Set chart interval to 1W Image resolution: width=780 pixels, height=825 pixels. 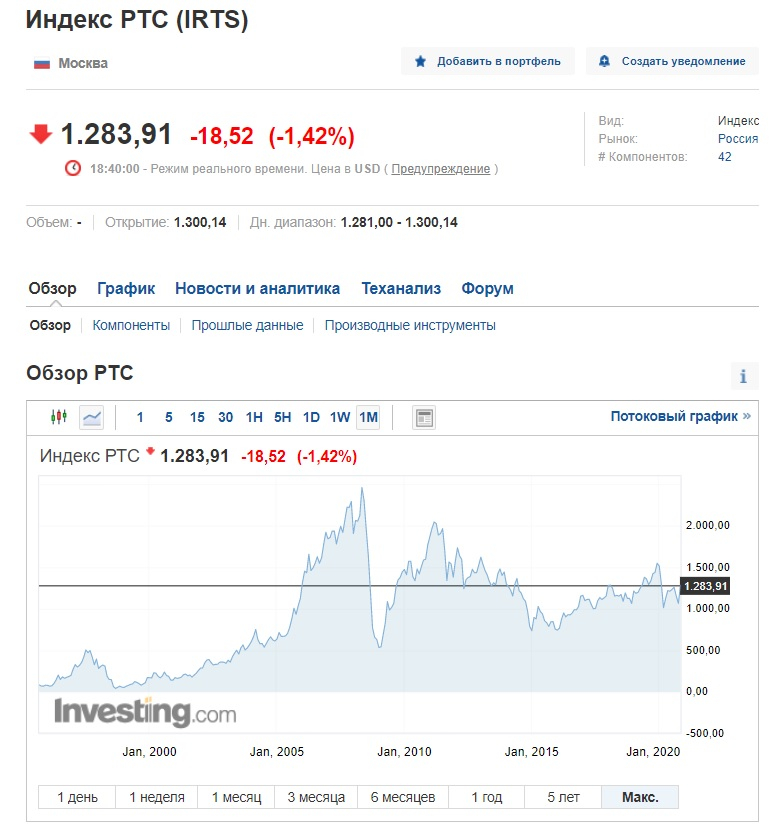[340, 417]
